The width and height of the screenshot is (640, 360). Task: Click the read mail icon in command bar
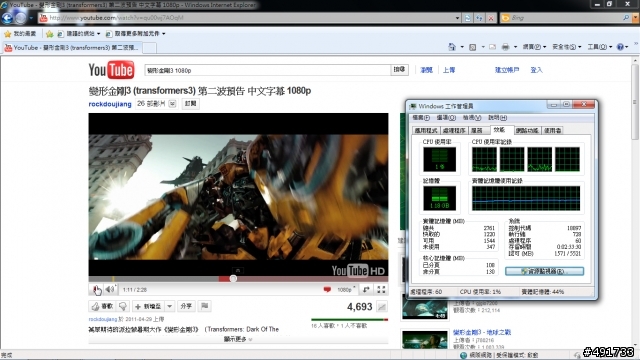[x=493, y=47]
